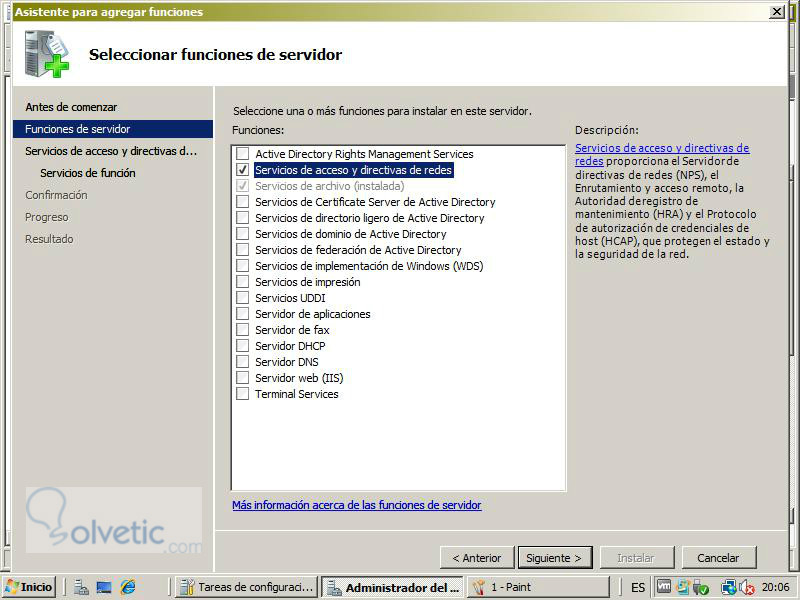Image resolution: width=800 pixels, height=600 pixels.
Task: Check Active Directory Rights Management Services box
Action: pyautogui.click(x=242, y=154)
